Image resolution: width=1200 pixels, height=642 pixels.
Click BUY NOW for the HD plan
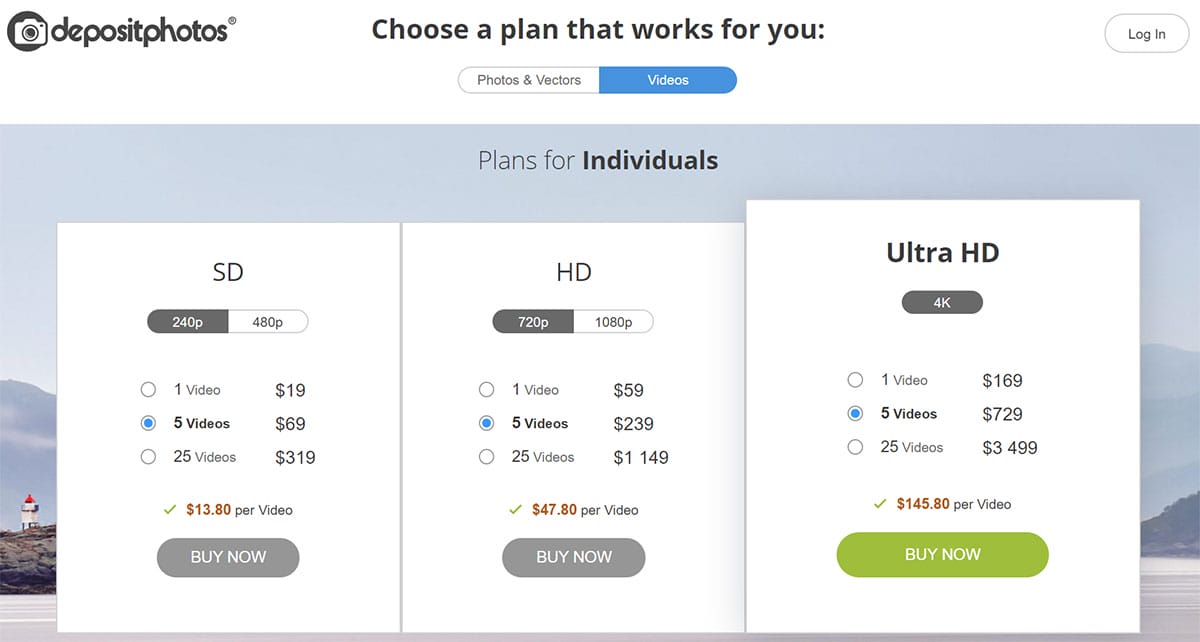[x=574, y=557]
